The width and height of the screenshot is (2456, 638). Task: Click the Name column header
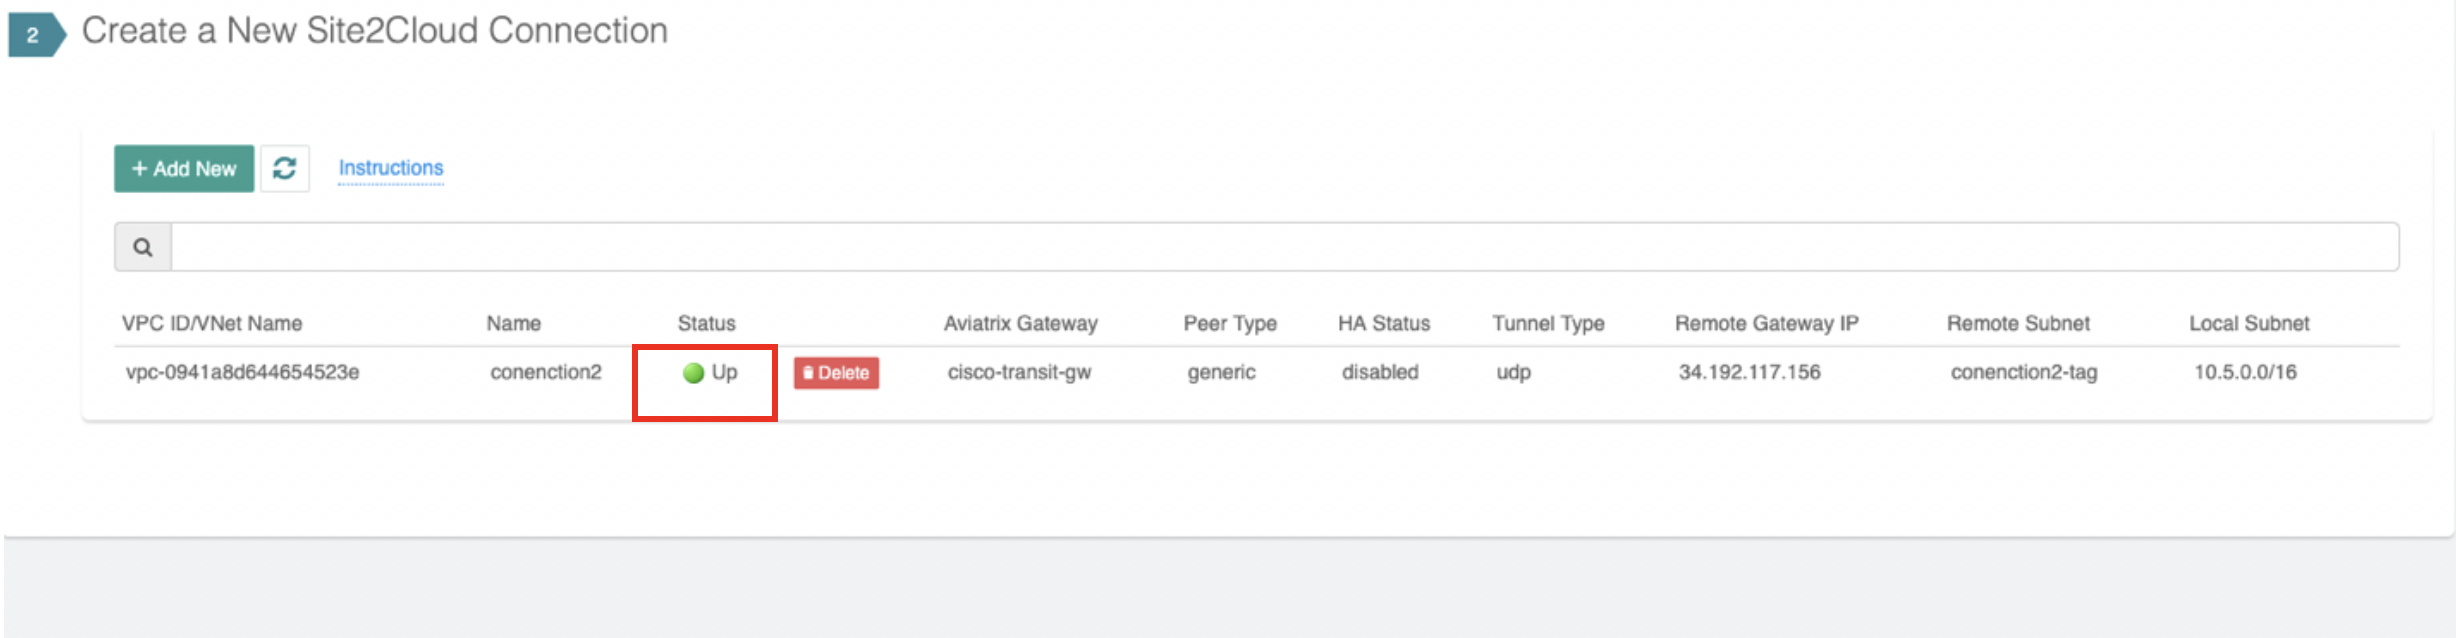[x=513, y=324]
